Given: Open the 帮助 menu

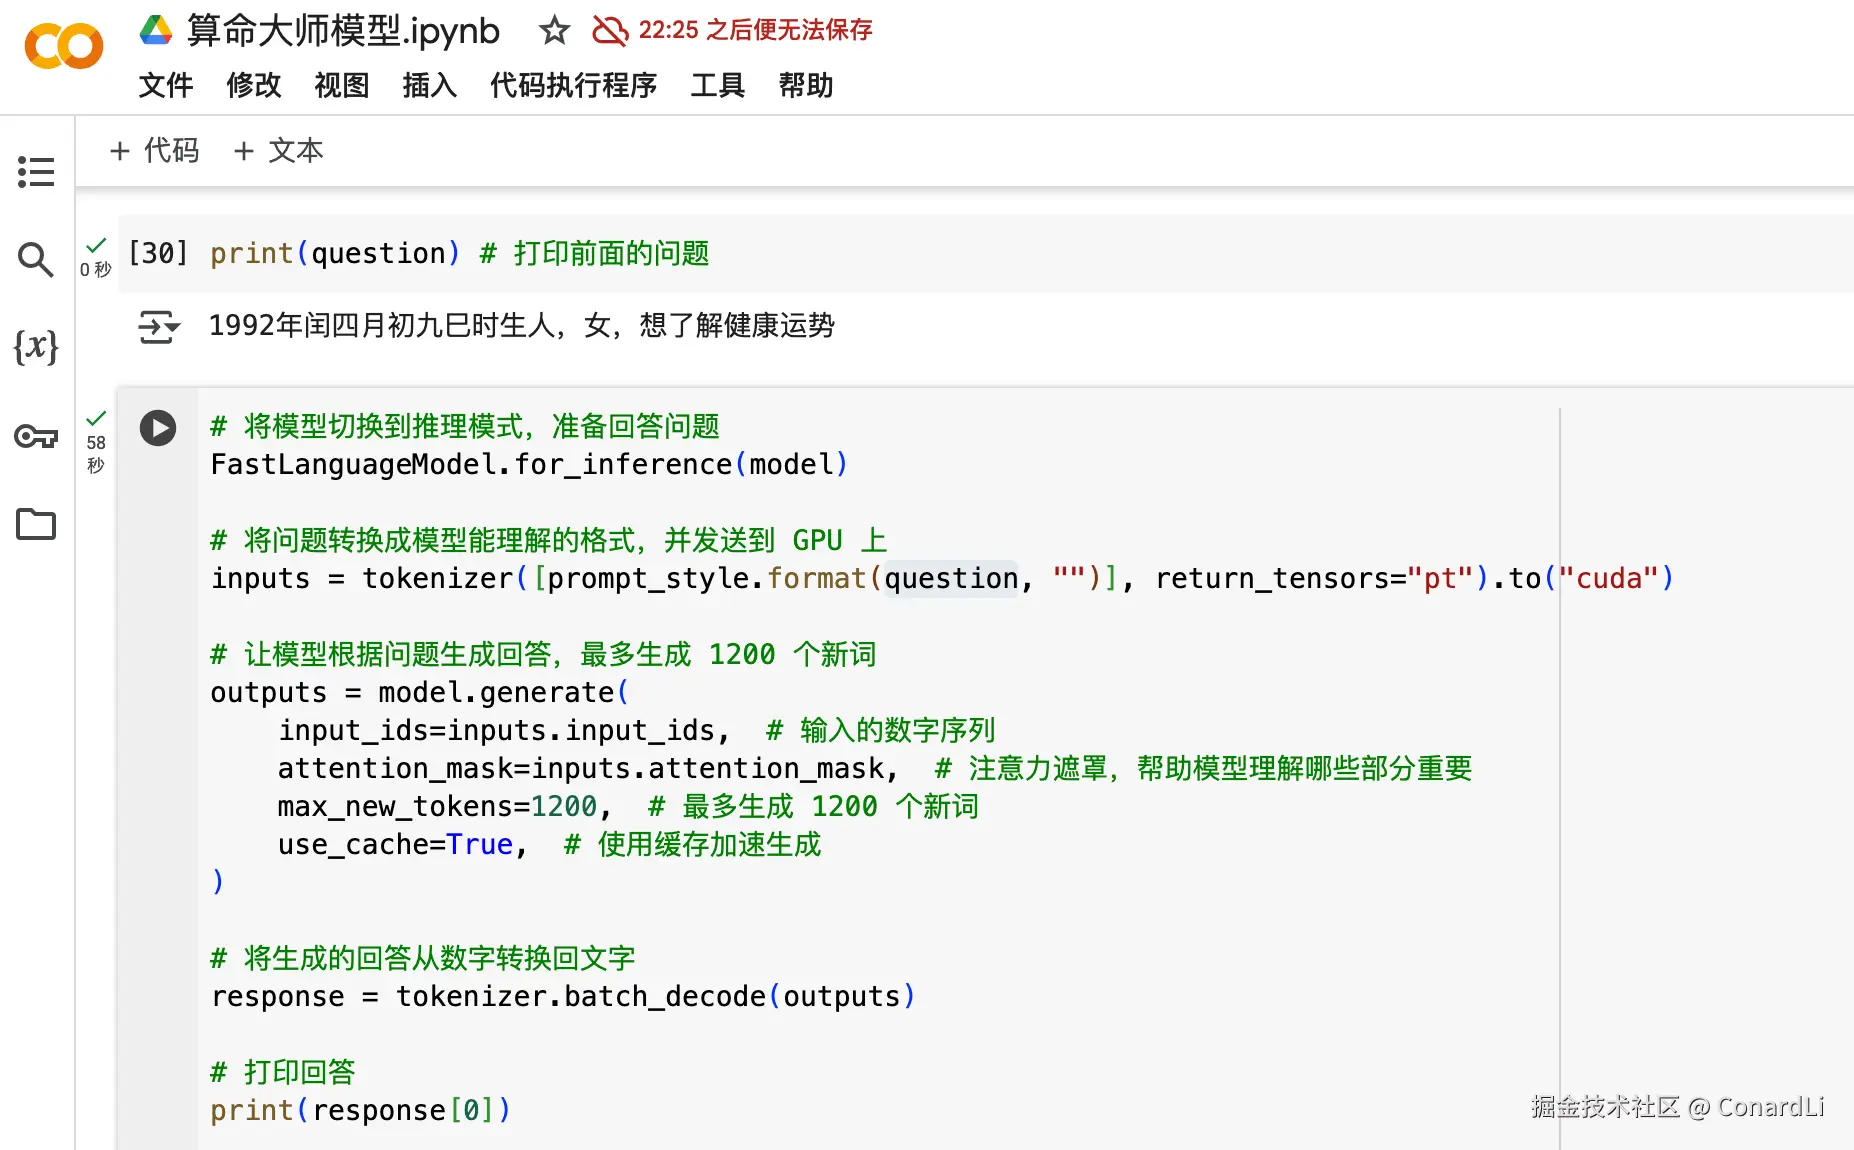Looking at the screenshot, I should [806, 85].
